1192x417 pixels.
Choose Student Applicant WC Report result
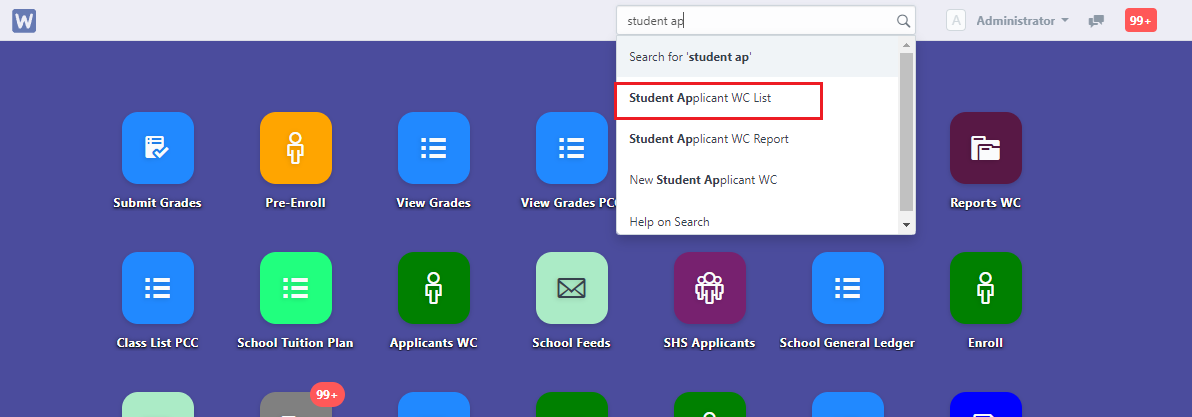[758, 139]
